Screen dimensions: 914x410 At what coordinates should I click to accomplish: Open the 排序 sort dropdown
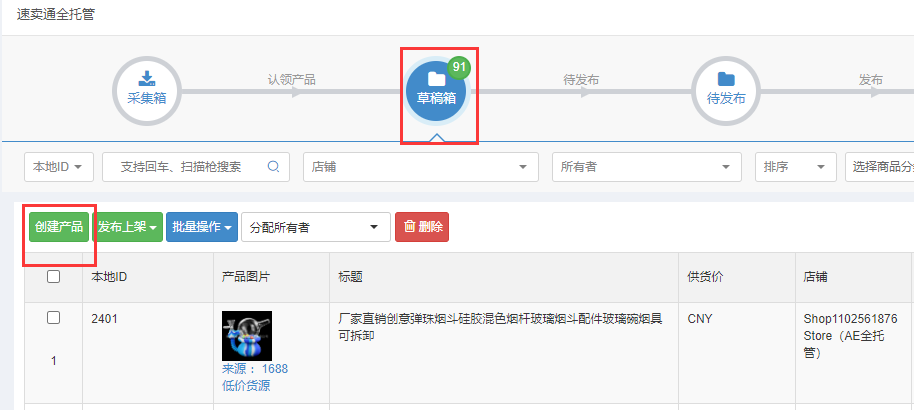pos(796,167)
